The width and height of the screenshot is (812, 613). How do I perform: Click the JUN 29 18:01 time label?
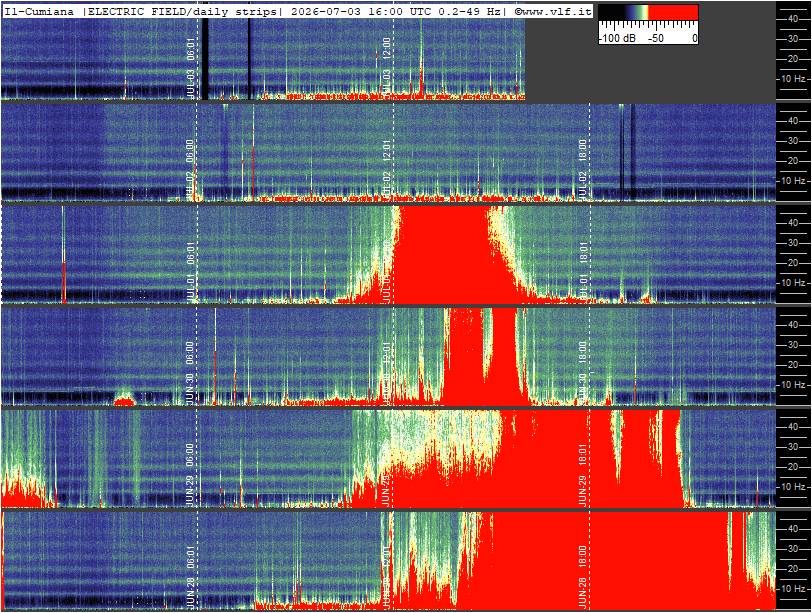click(x=583, y=475)
